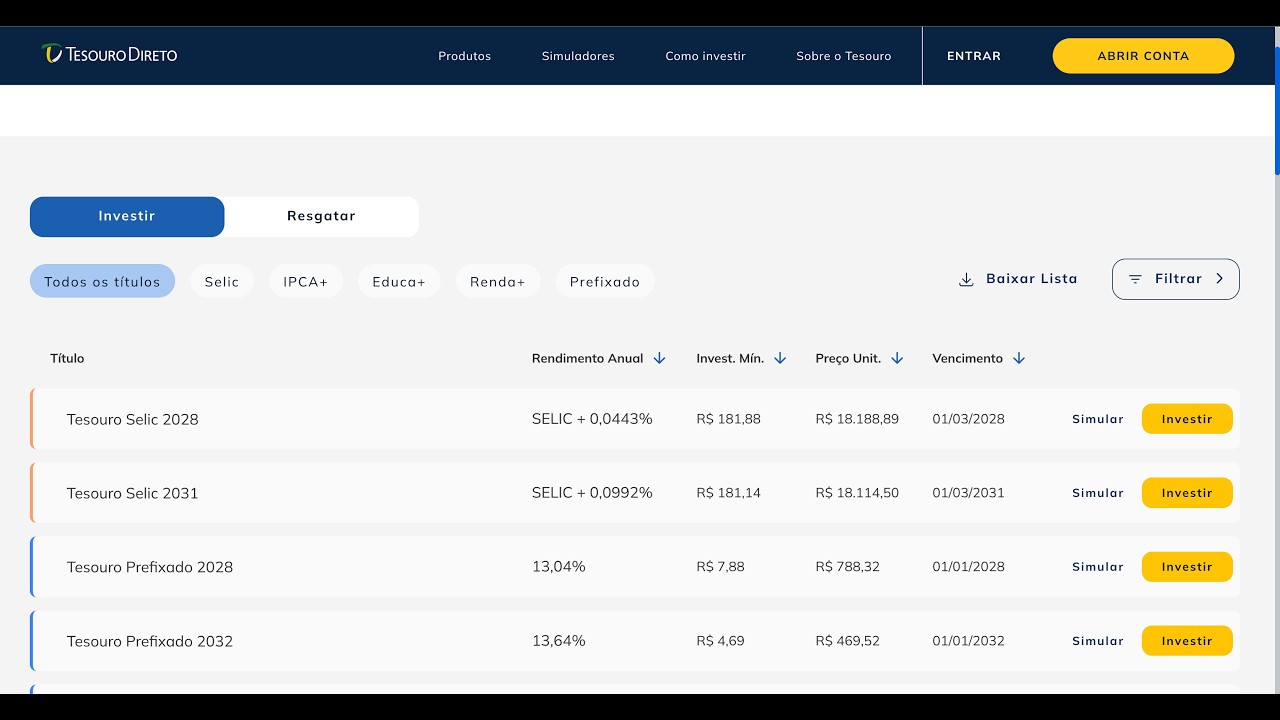Click Simular for Tesouro Selic 2031
Viewport: 1280px width, 720px height.
[x=1098, y=493]
